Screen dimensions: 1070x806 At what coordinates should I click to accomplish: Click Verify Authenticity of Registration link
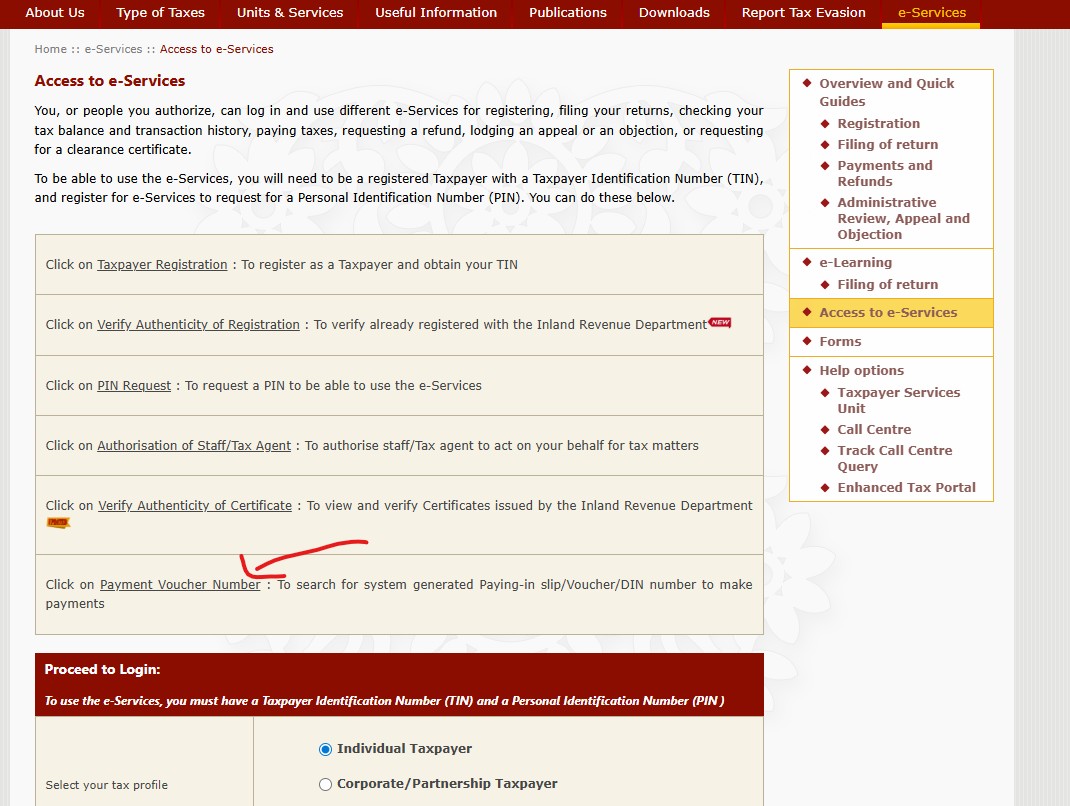(x=198, y=325)
